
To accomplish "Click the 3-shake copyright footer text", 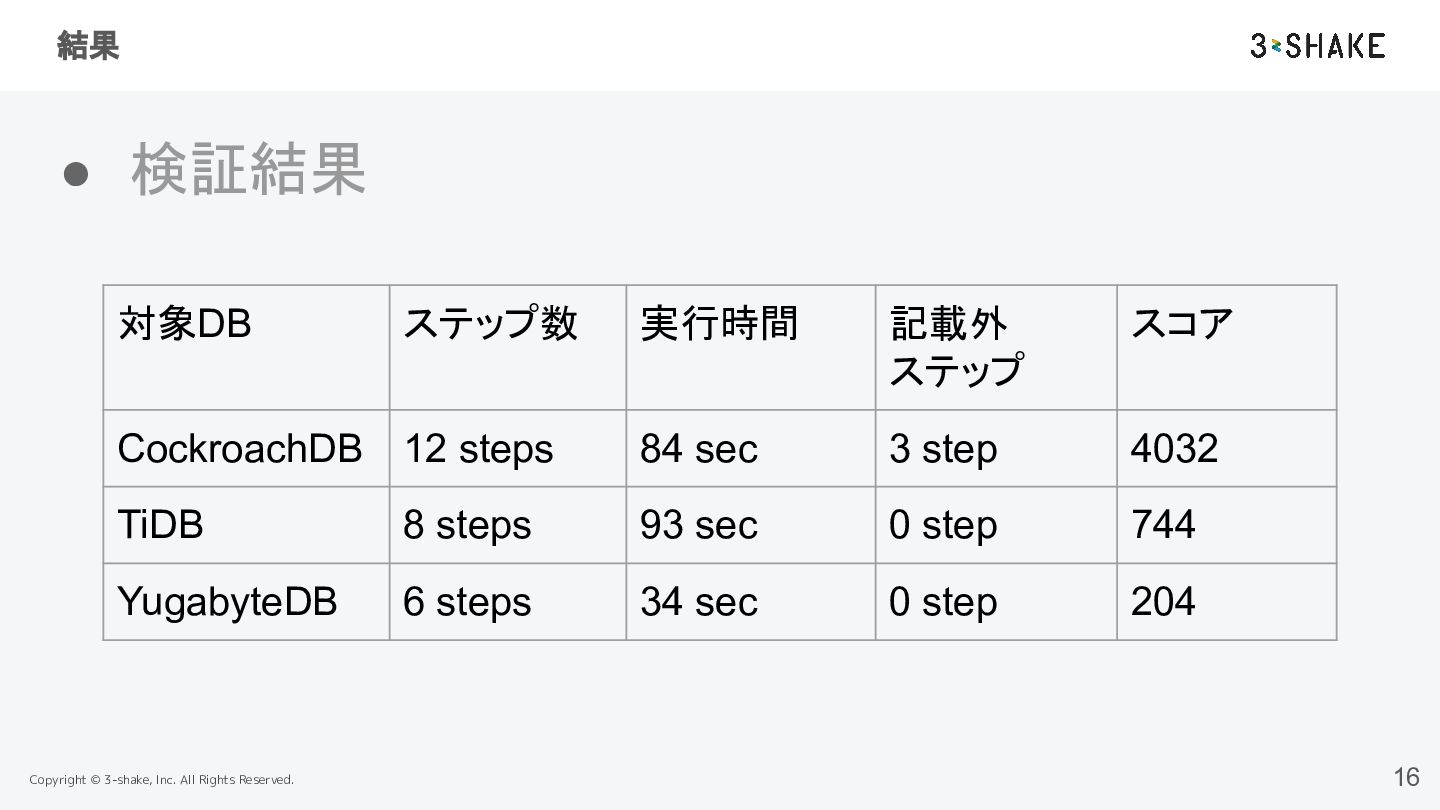I will click(162, 780).
